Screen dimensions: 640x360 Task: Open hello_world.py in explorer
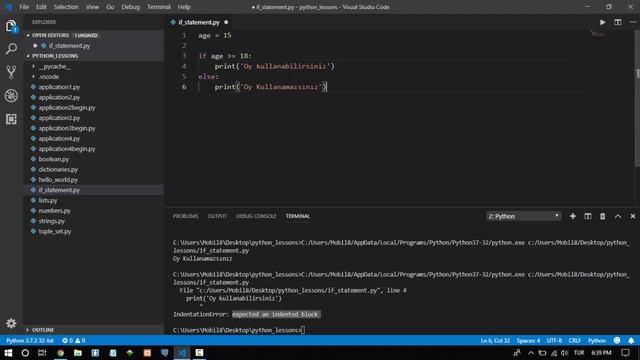(x=58, y=180)
